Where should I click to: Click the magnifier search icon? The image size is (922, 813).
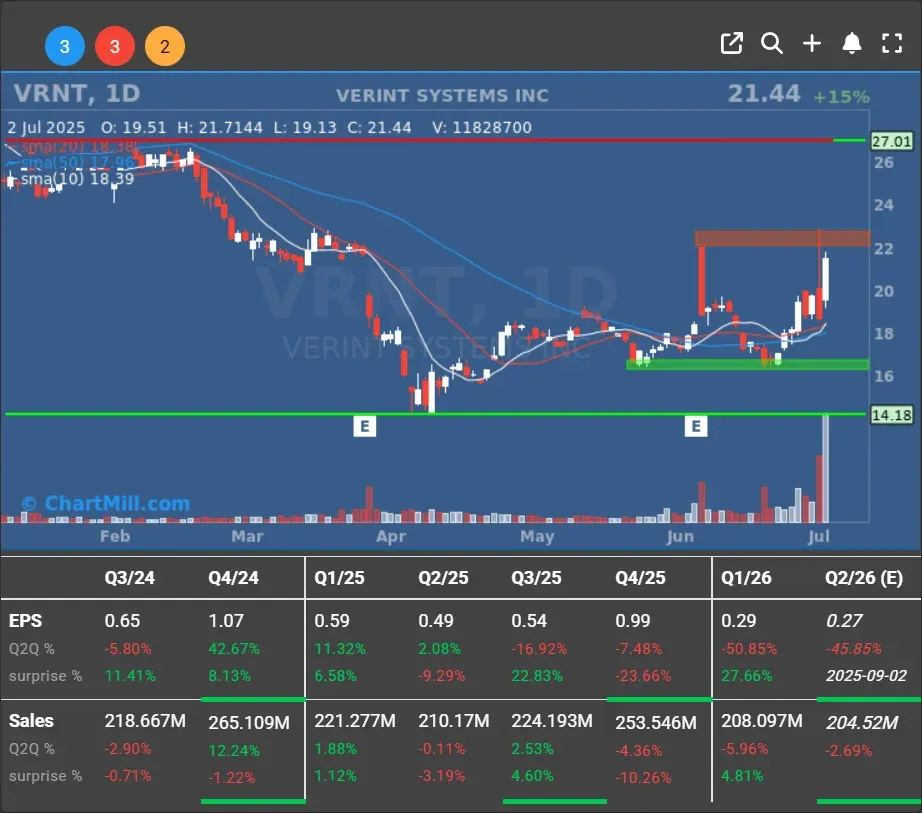pyautogui.click(x=771, y=44)
